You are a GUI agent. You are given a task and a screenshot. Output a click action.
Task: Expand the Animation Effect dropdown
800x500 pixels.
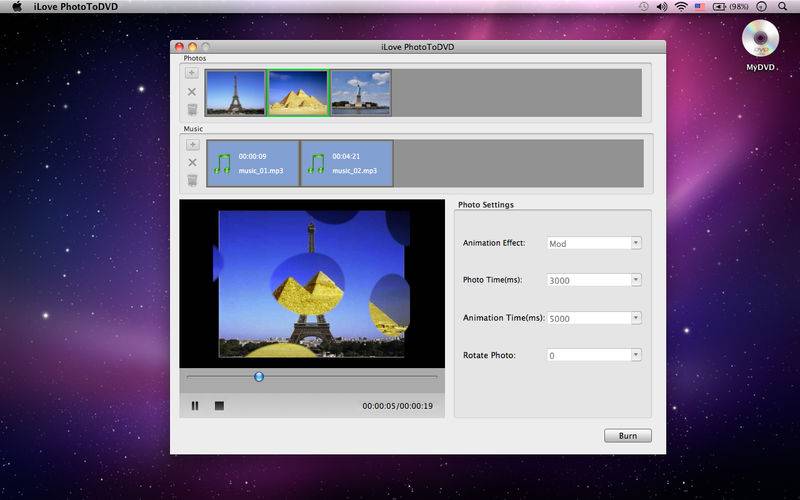click(x=636, y=243)
